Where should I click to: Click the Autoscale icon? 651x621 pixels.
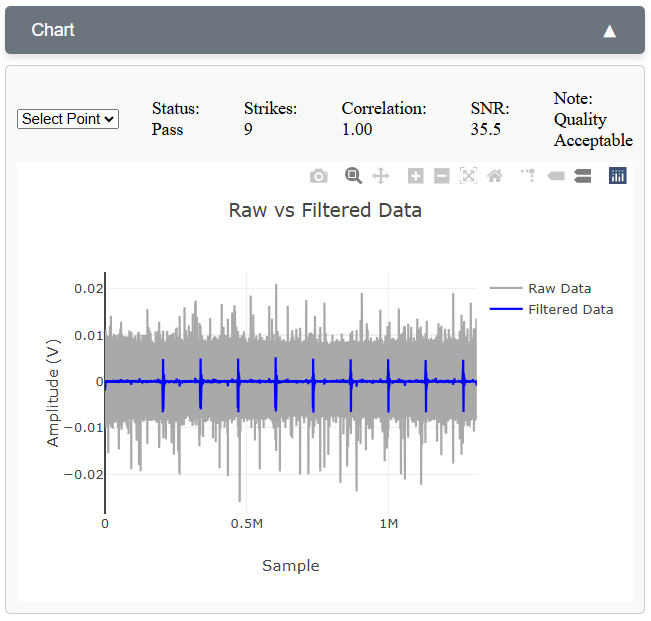pyautogui.click(x=468, y=176)
